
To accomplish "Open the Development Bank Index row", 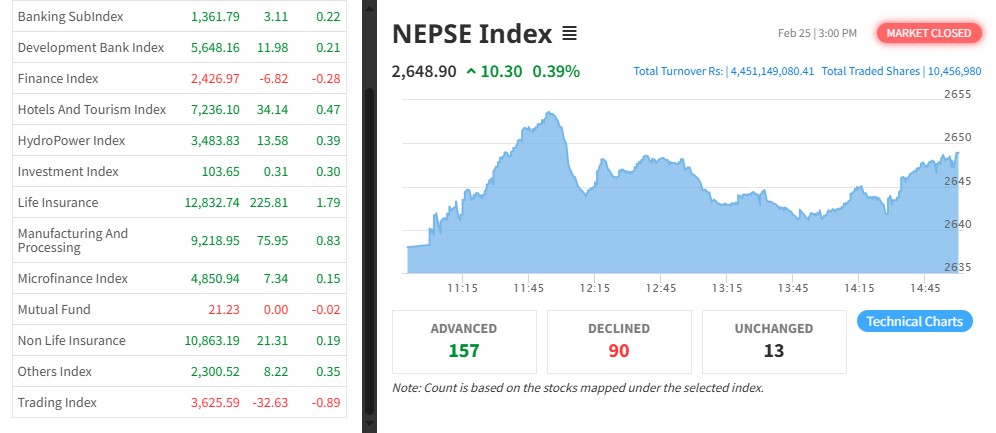I will click(x=90, y=48).
